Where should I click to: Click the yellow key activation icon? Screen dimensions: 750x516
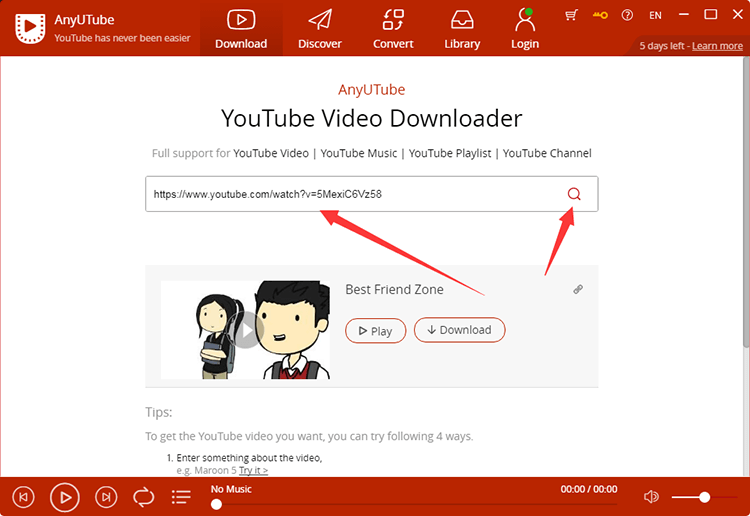[x=600, y=15]
